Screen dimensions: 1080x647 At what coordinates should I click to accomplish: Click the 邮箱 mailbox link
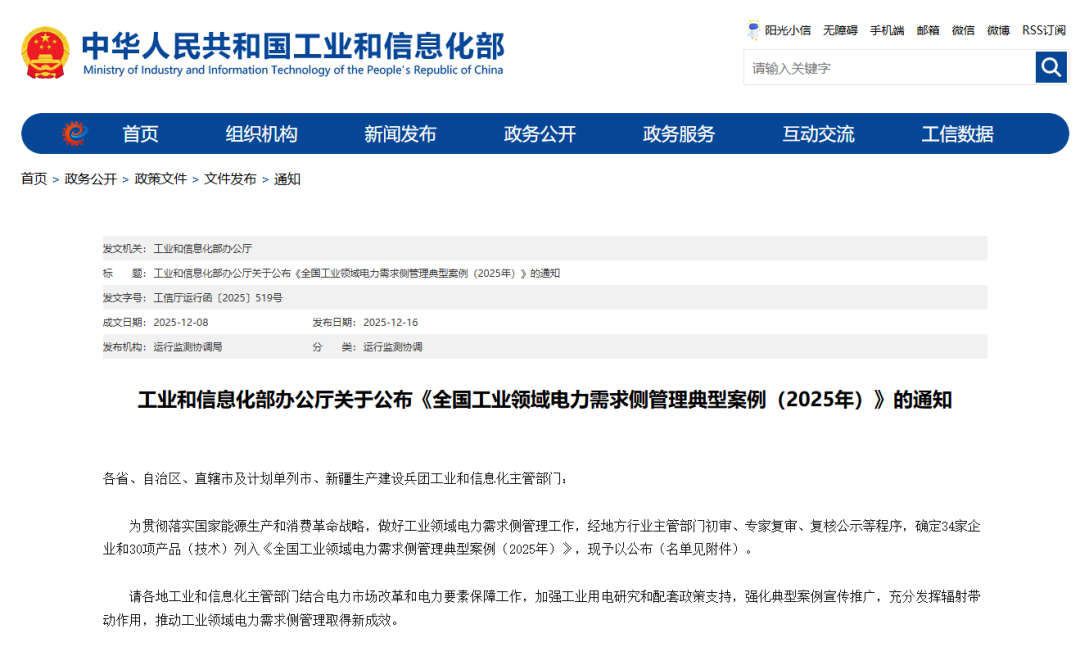[x=928, y=31]
